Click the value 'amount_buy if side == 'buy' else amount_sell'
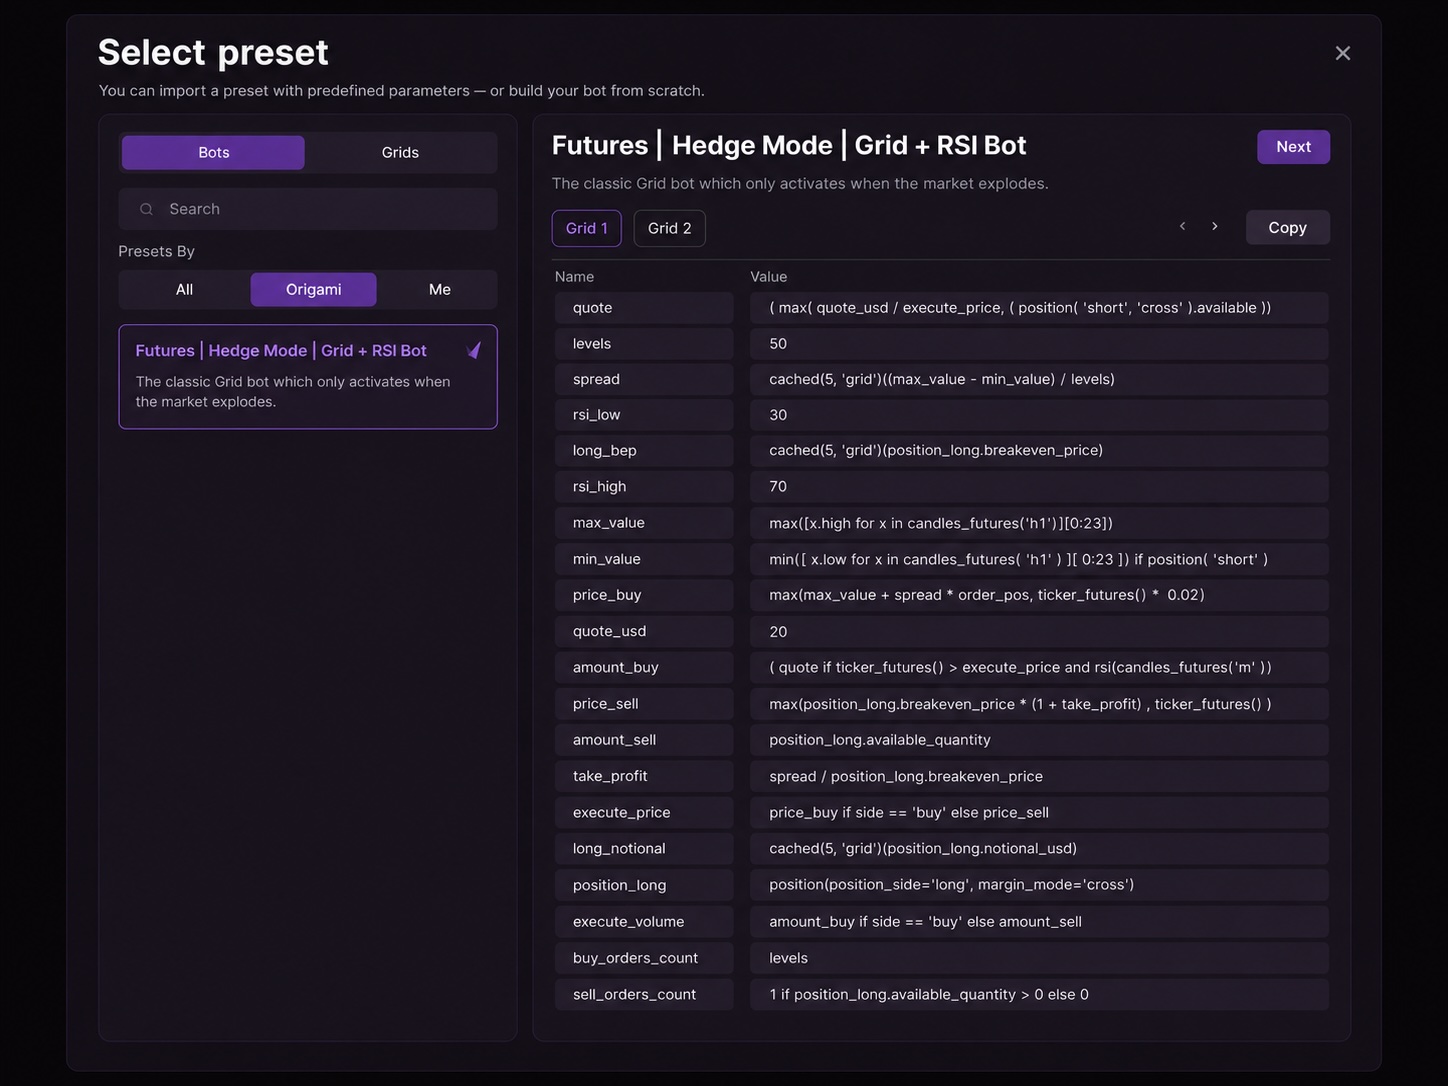 [1039, 922]
